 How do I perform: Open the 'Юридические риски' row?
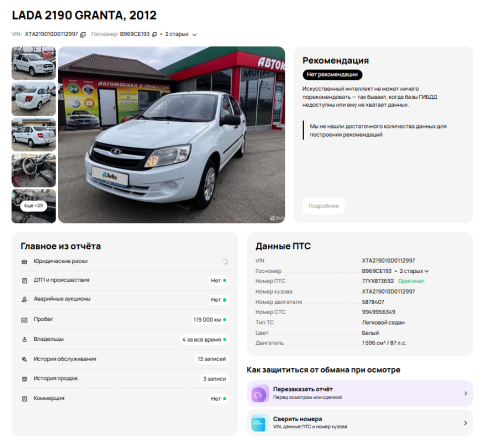tap(125, 262)
